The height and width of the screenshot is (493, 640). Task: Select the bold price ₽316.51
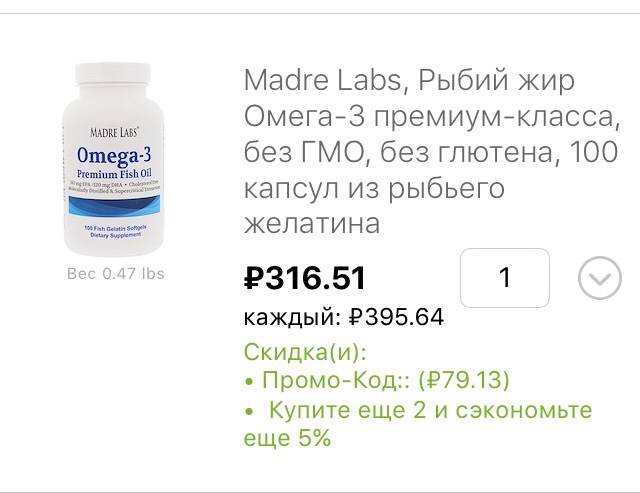point(305,279)
